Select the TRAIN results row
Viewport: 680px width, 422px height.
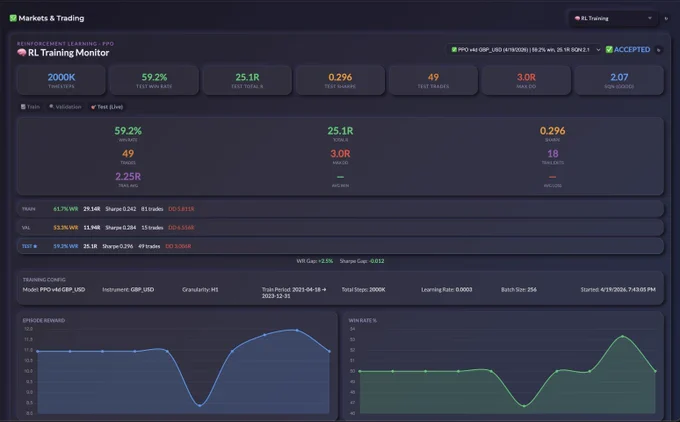click(340, 209)
